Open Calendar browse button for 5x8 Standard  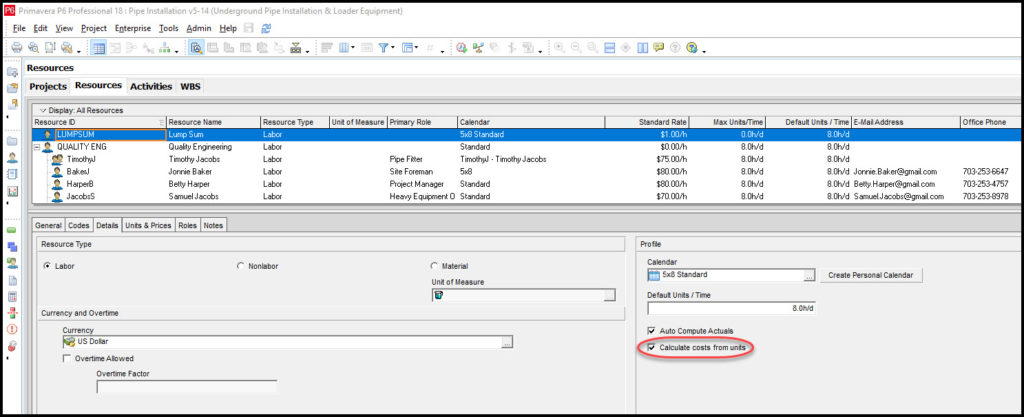[x=809, y=275]
